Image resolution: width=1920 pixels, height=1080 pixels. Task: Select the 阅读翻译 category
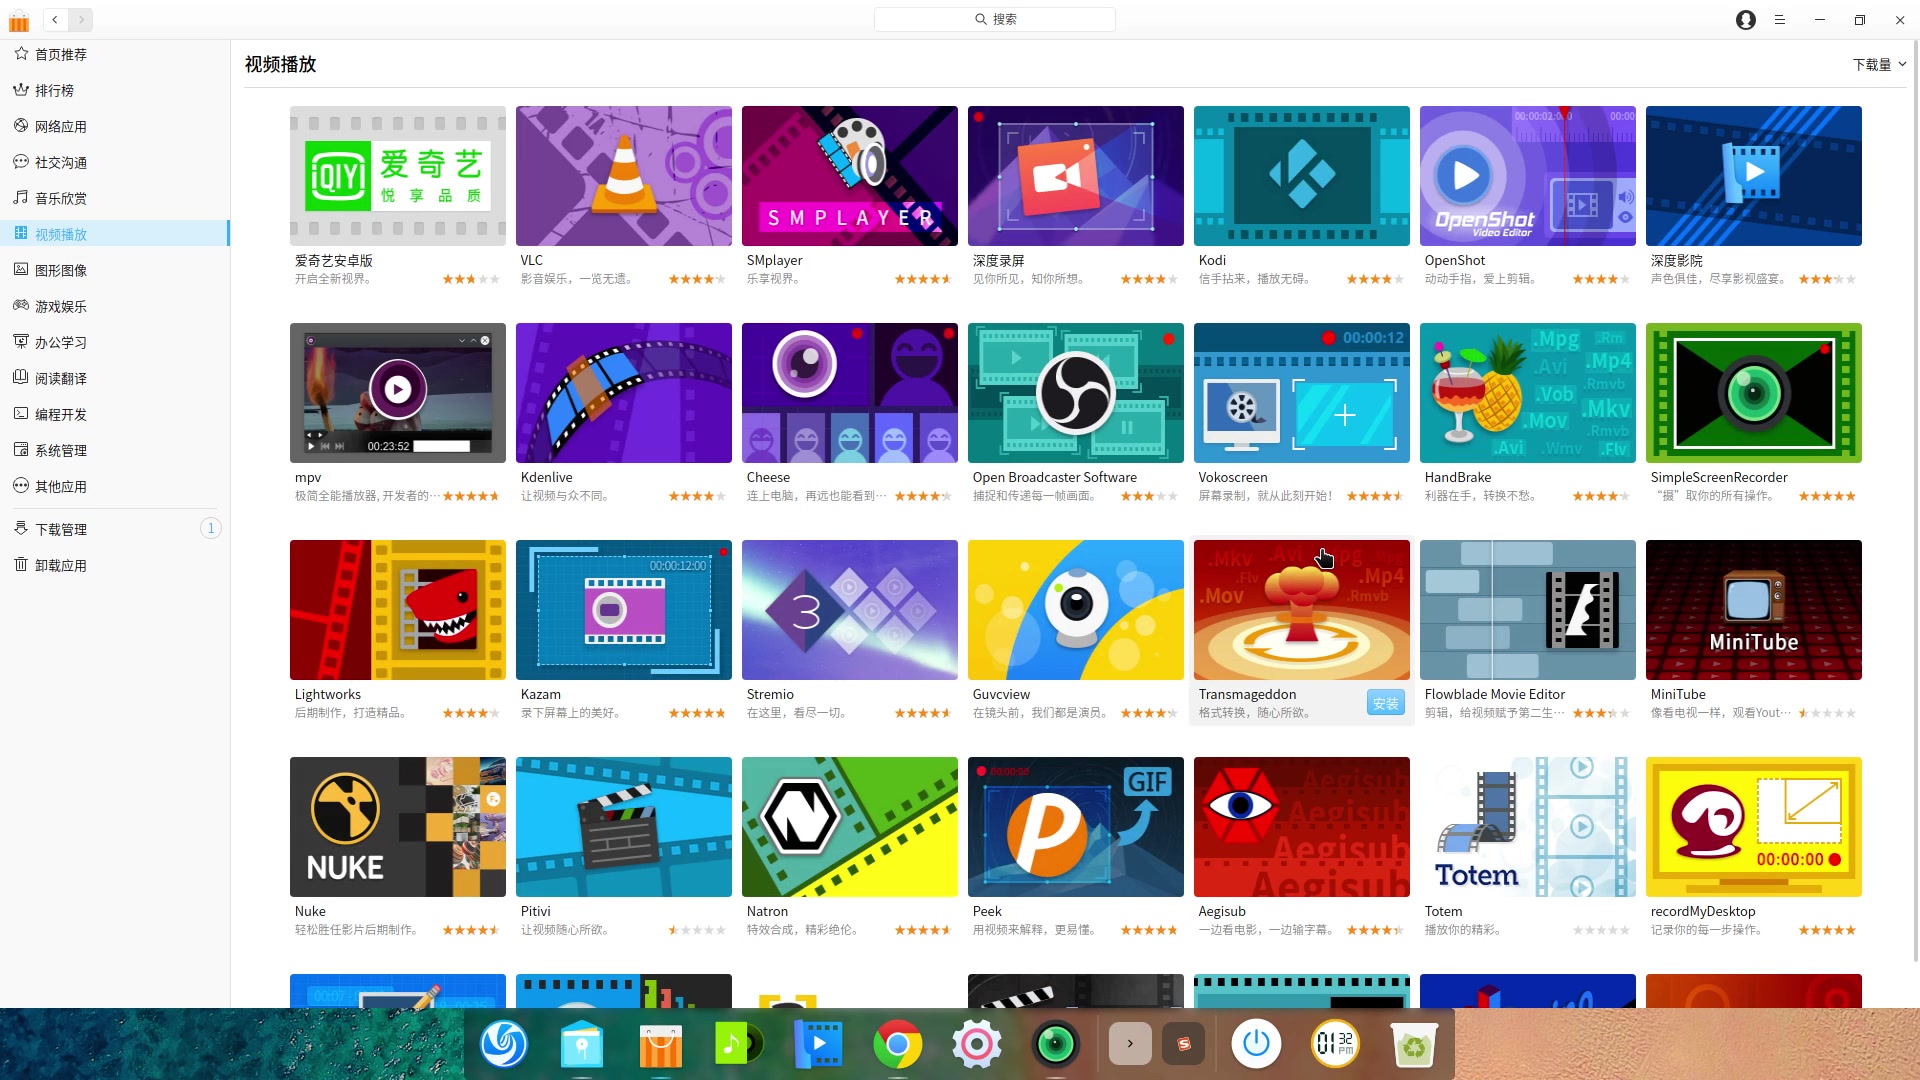pyautogui.click(x=115, y=378)
